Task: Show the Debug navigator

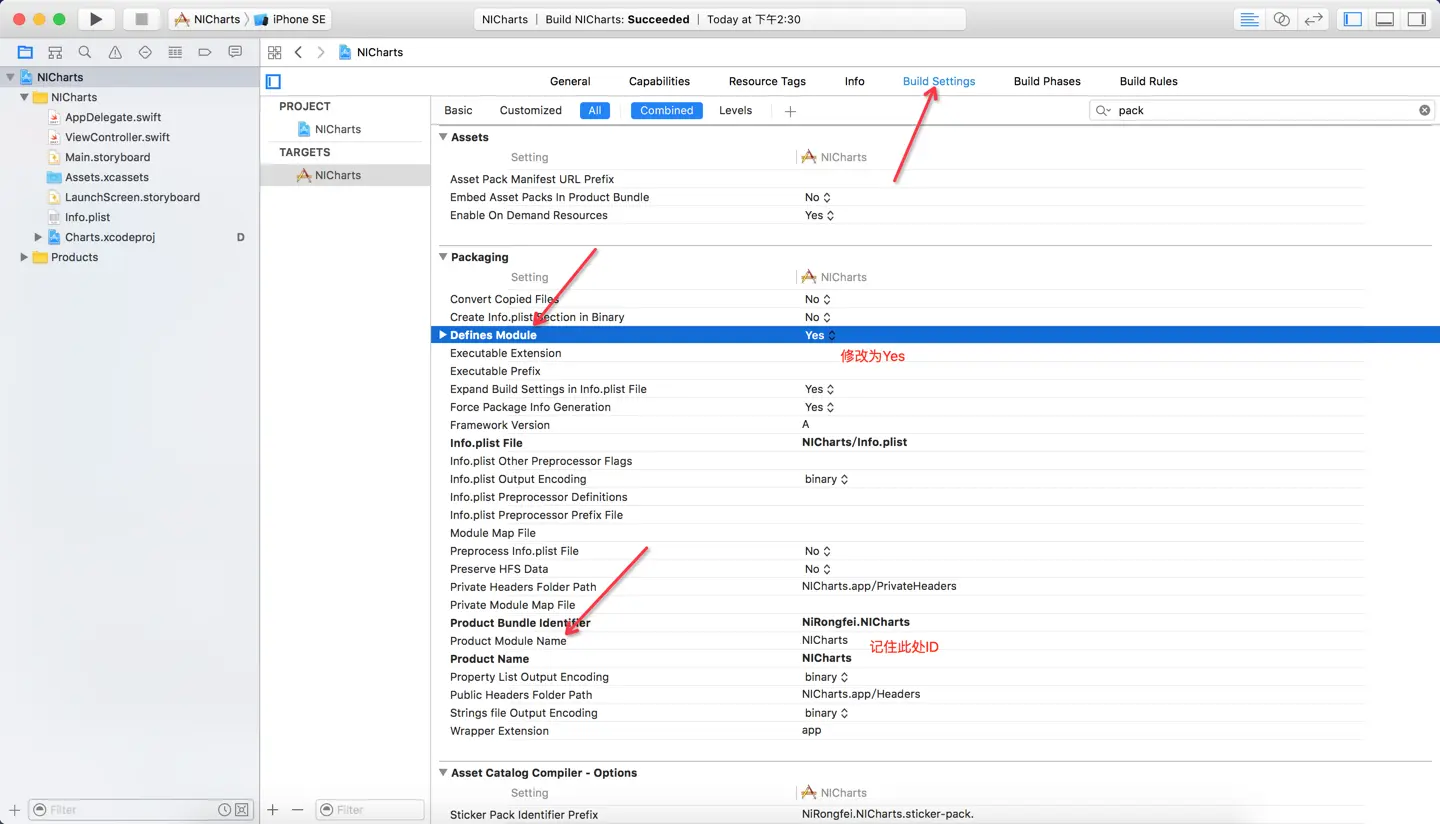Action: click(175, 52)
